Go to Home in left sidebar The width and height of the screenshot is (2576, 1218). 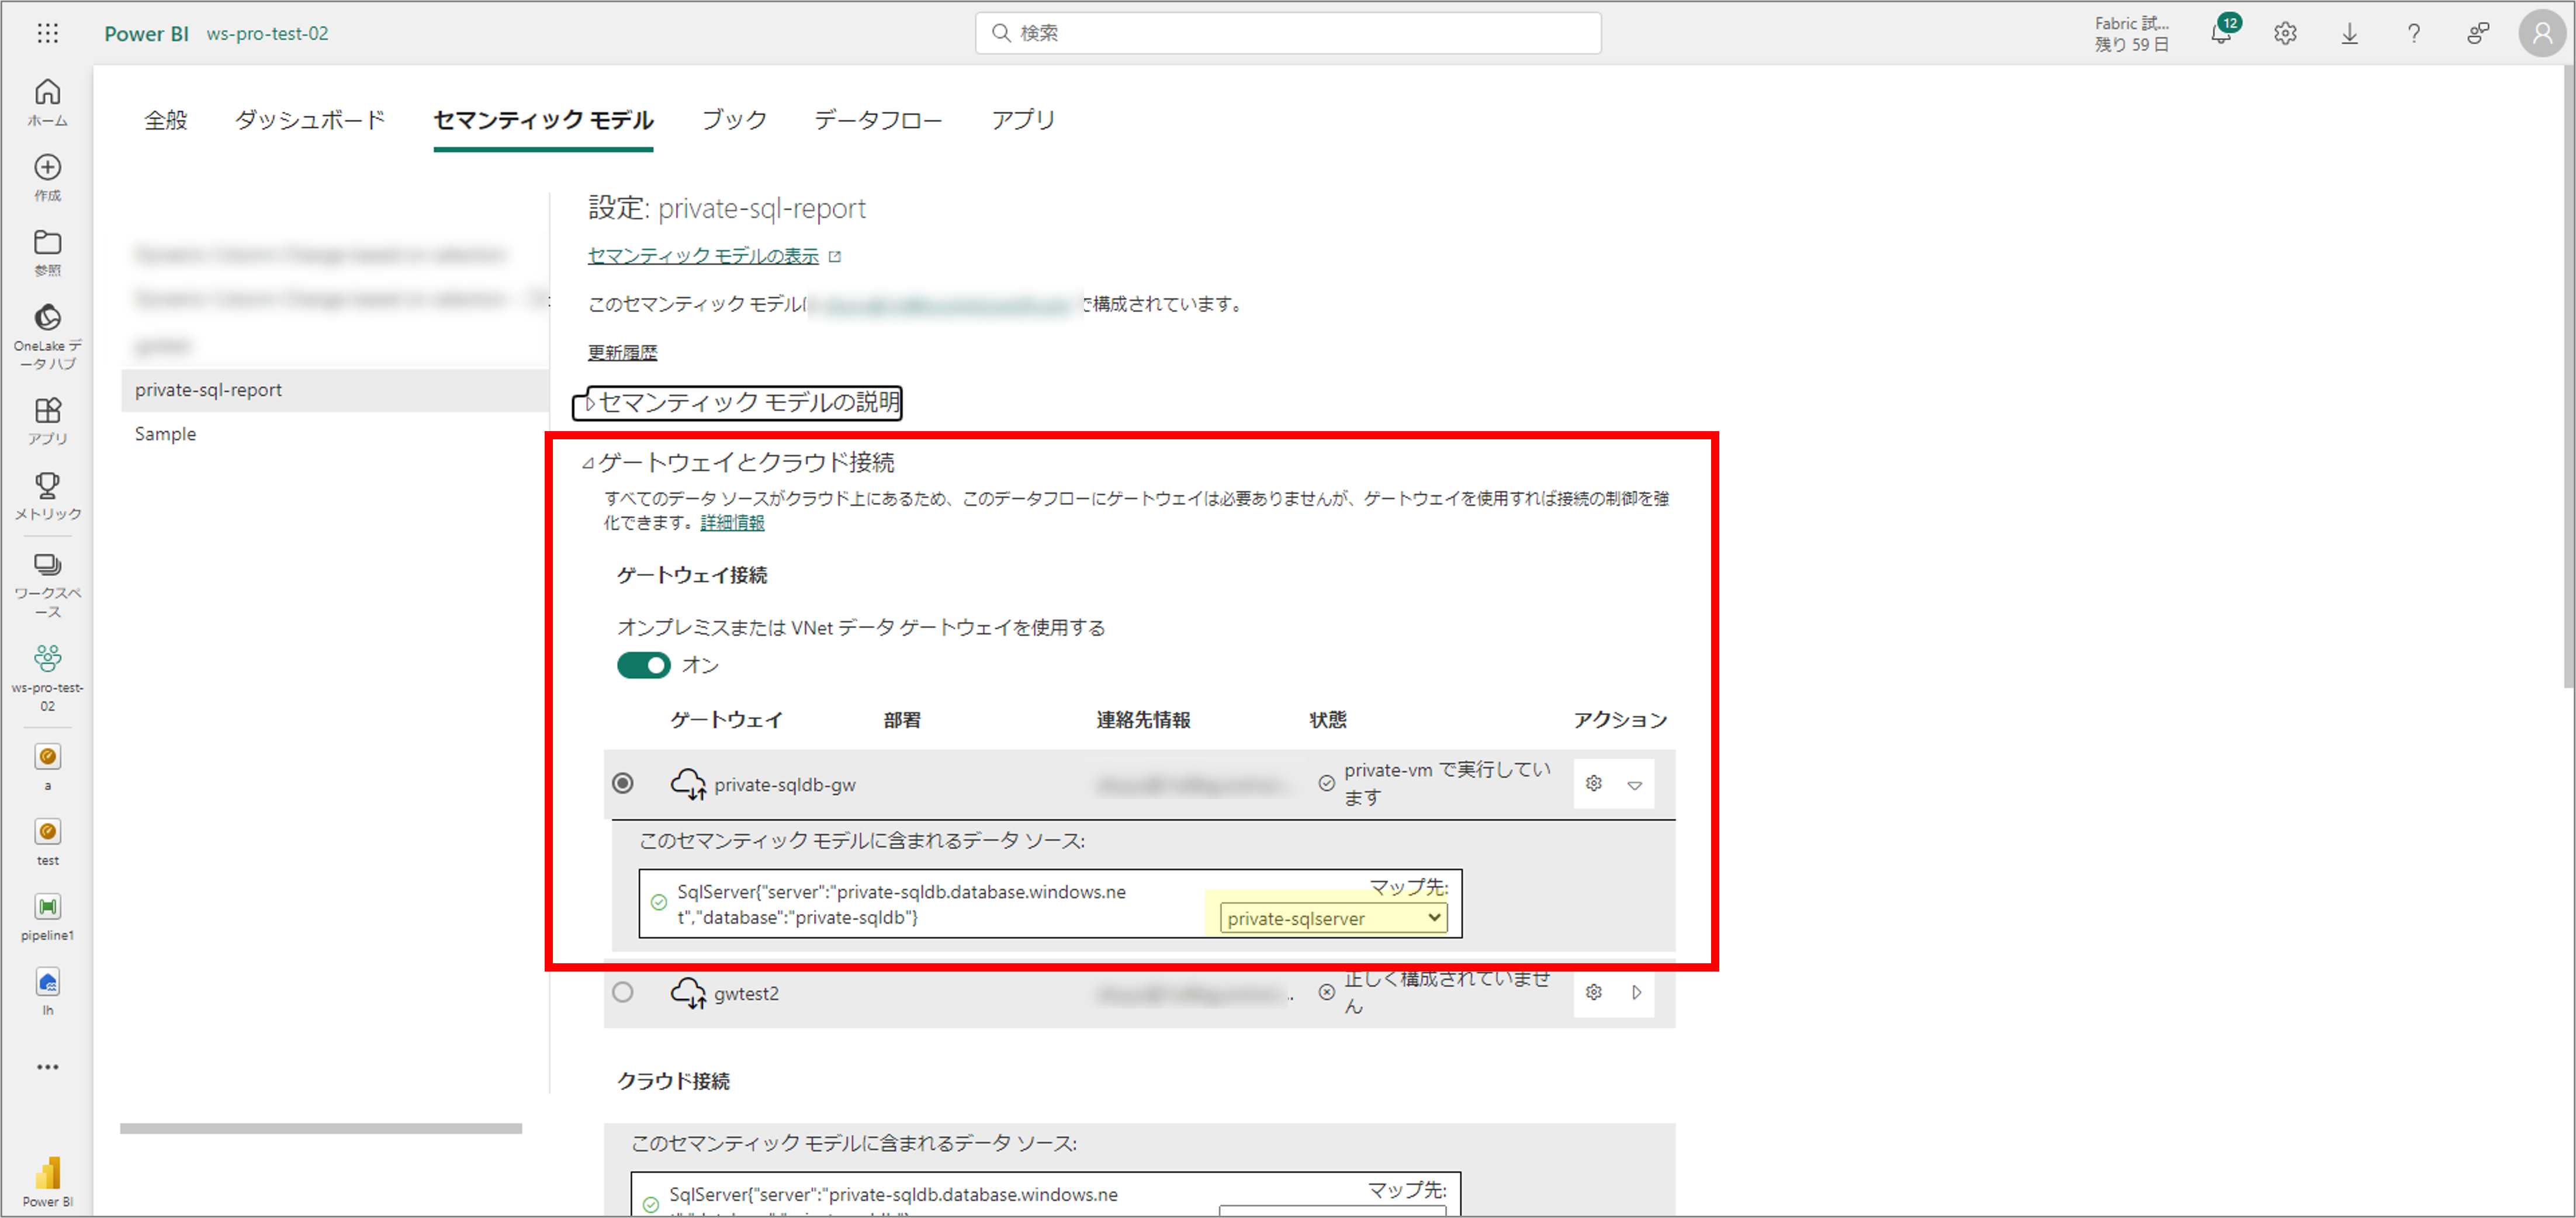[47, 103]
